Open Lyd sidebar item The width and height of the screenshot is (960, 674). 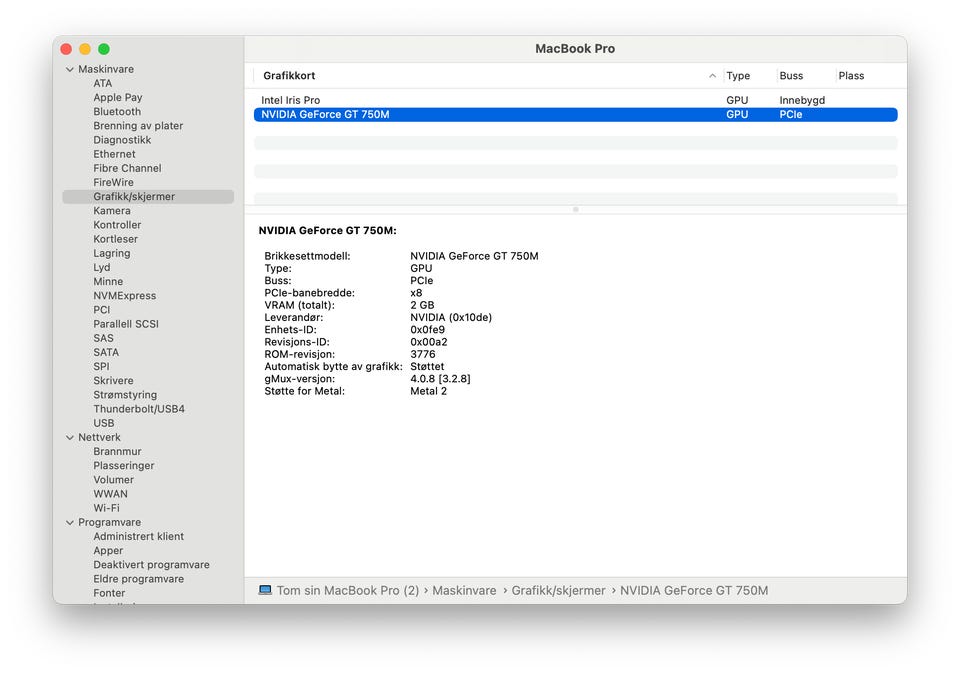[x=102, y=268]
